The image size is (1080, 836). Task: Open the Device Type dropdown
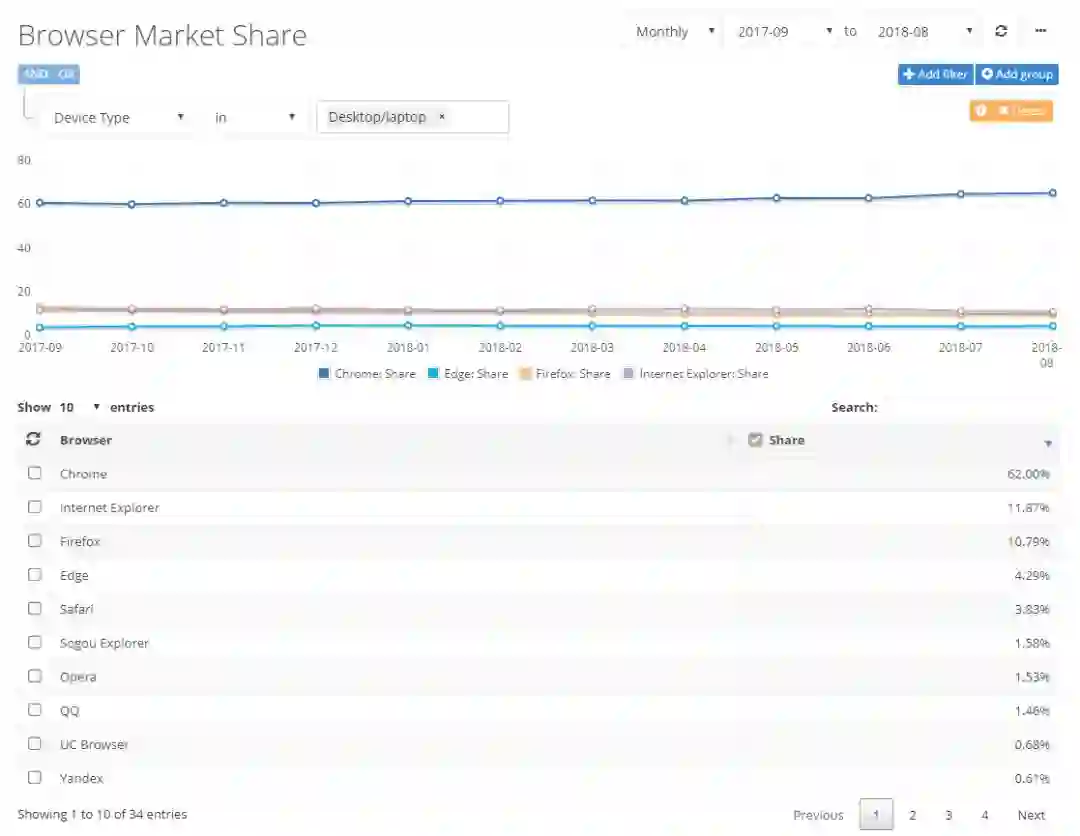point(118,118)
